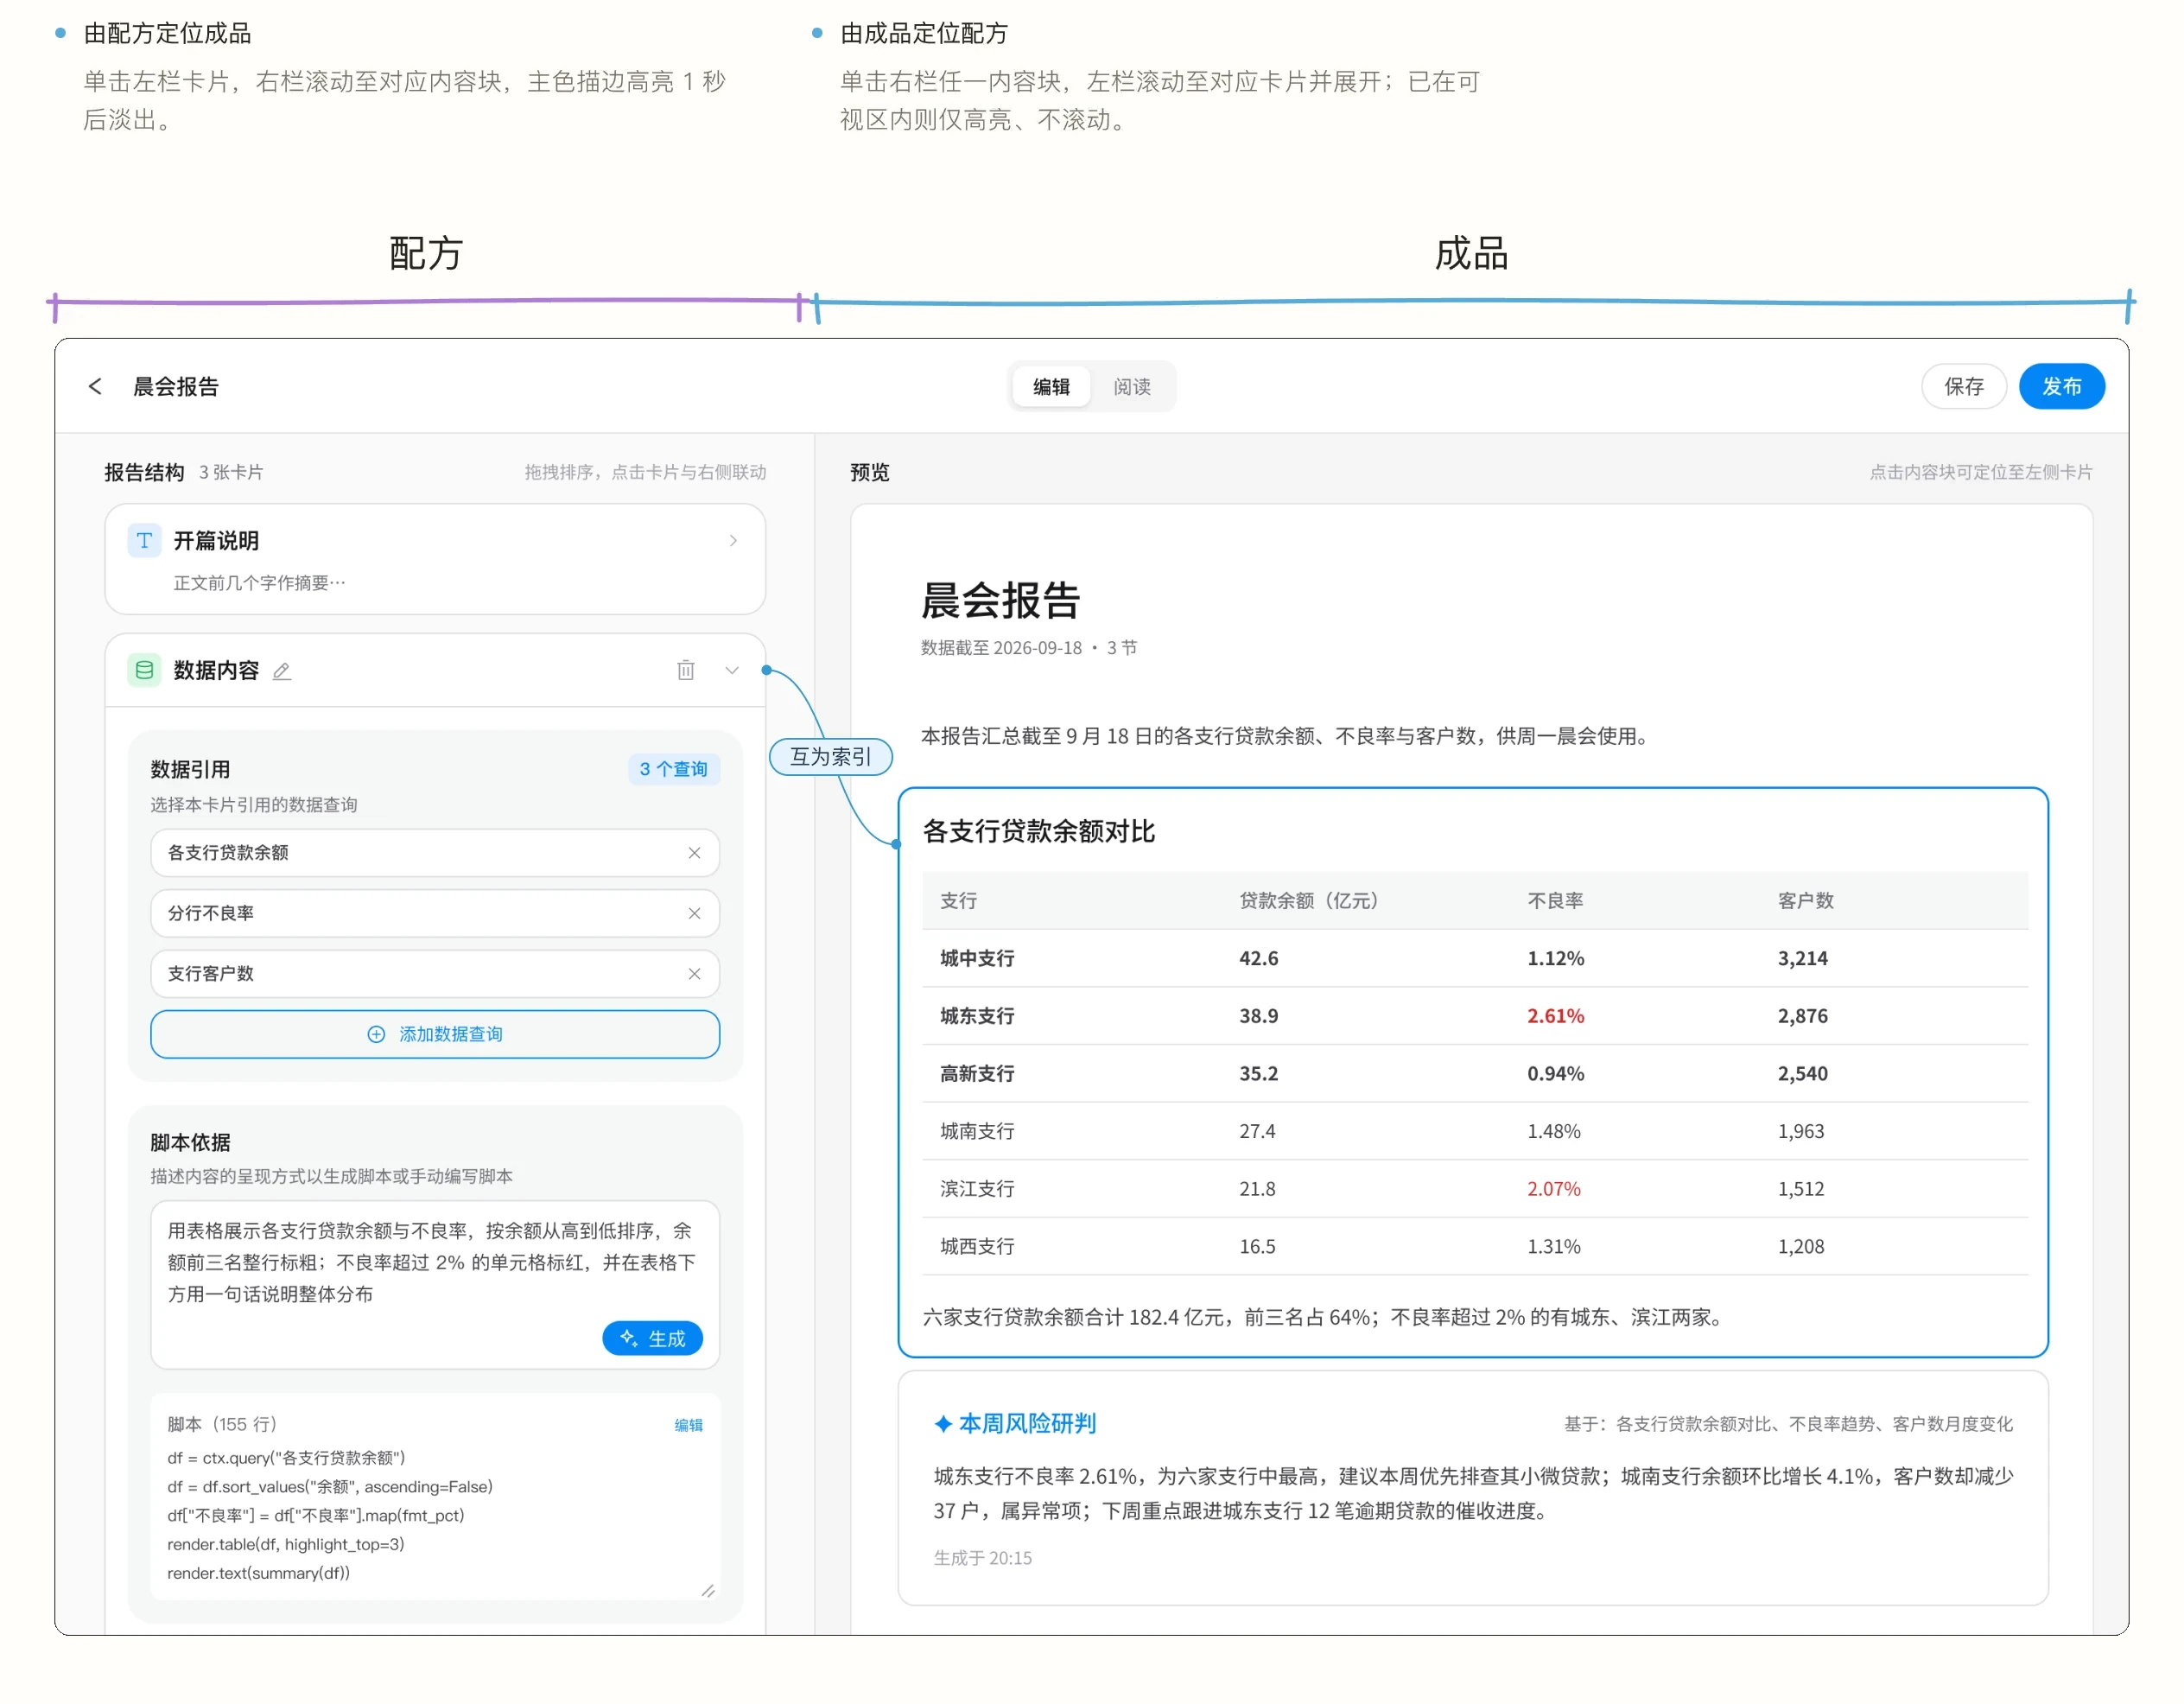
Task: Delete the 数据内容 card with trash icon
Action: click(x=685, y=670)
